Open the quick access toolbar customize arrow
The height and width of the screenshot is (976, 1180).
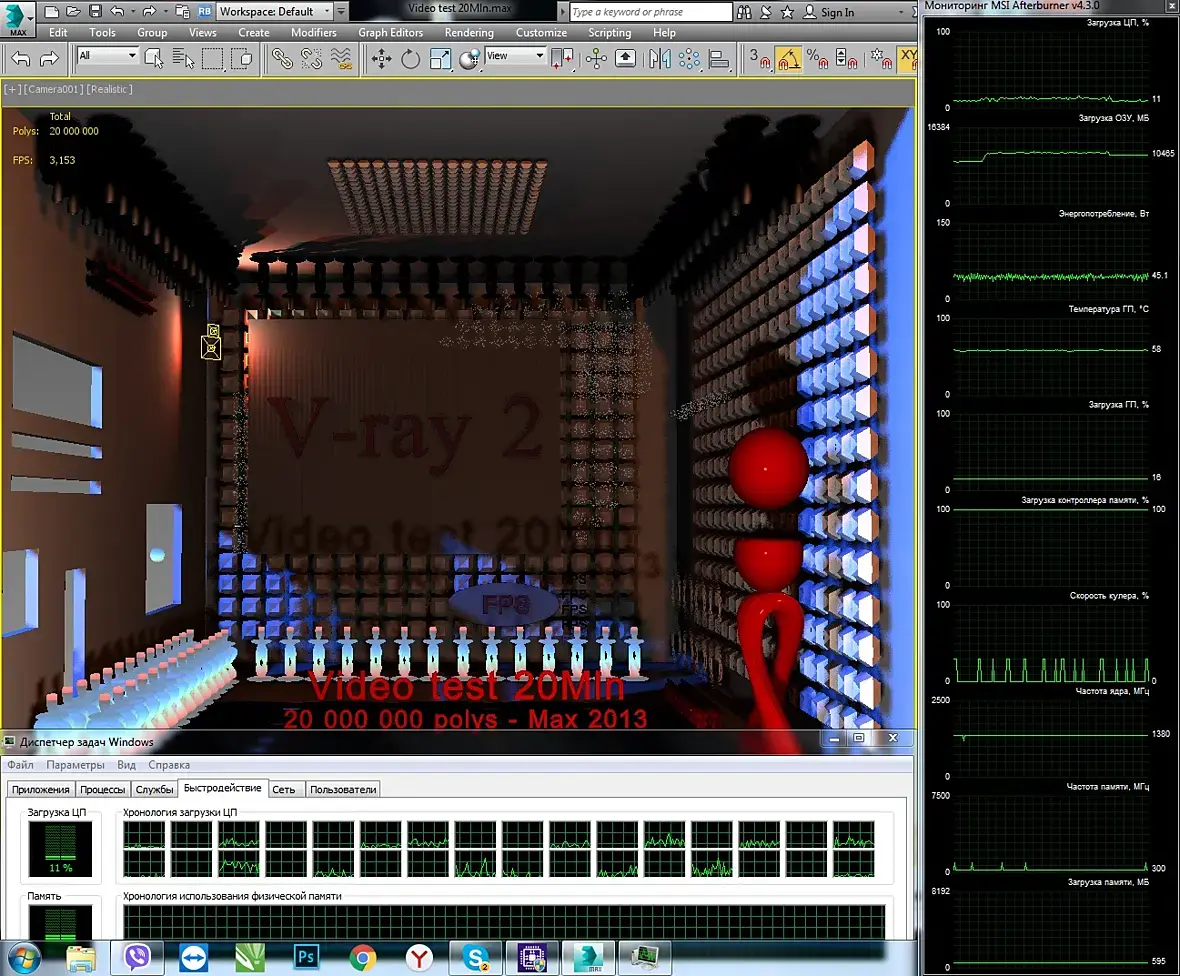click(342, 11)
